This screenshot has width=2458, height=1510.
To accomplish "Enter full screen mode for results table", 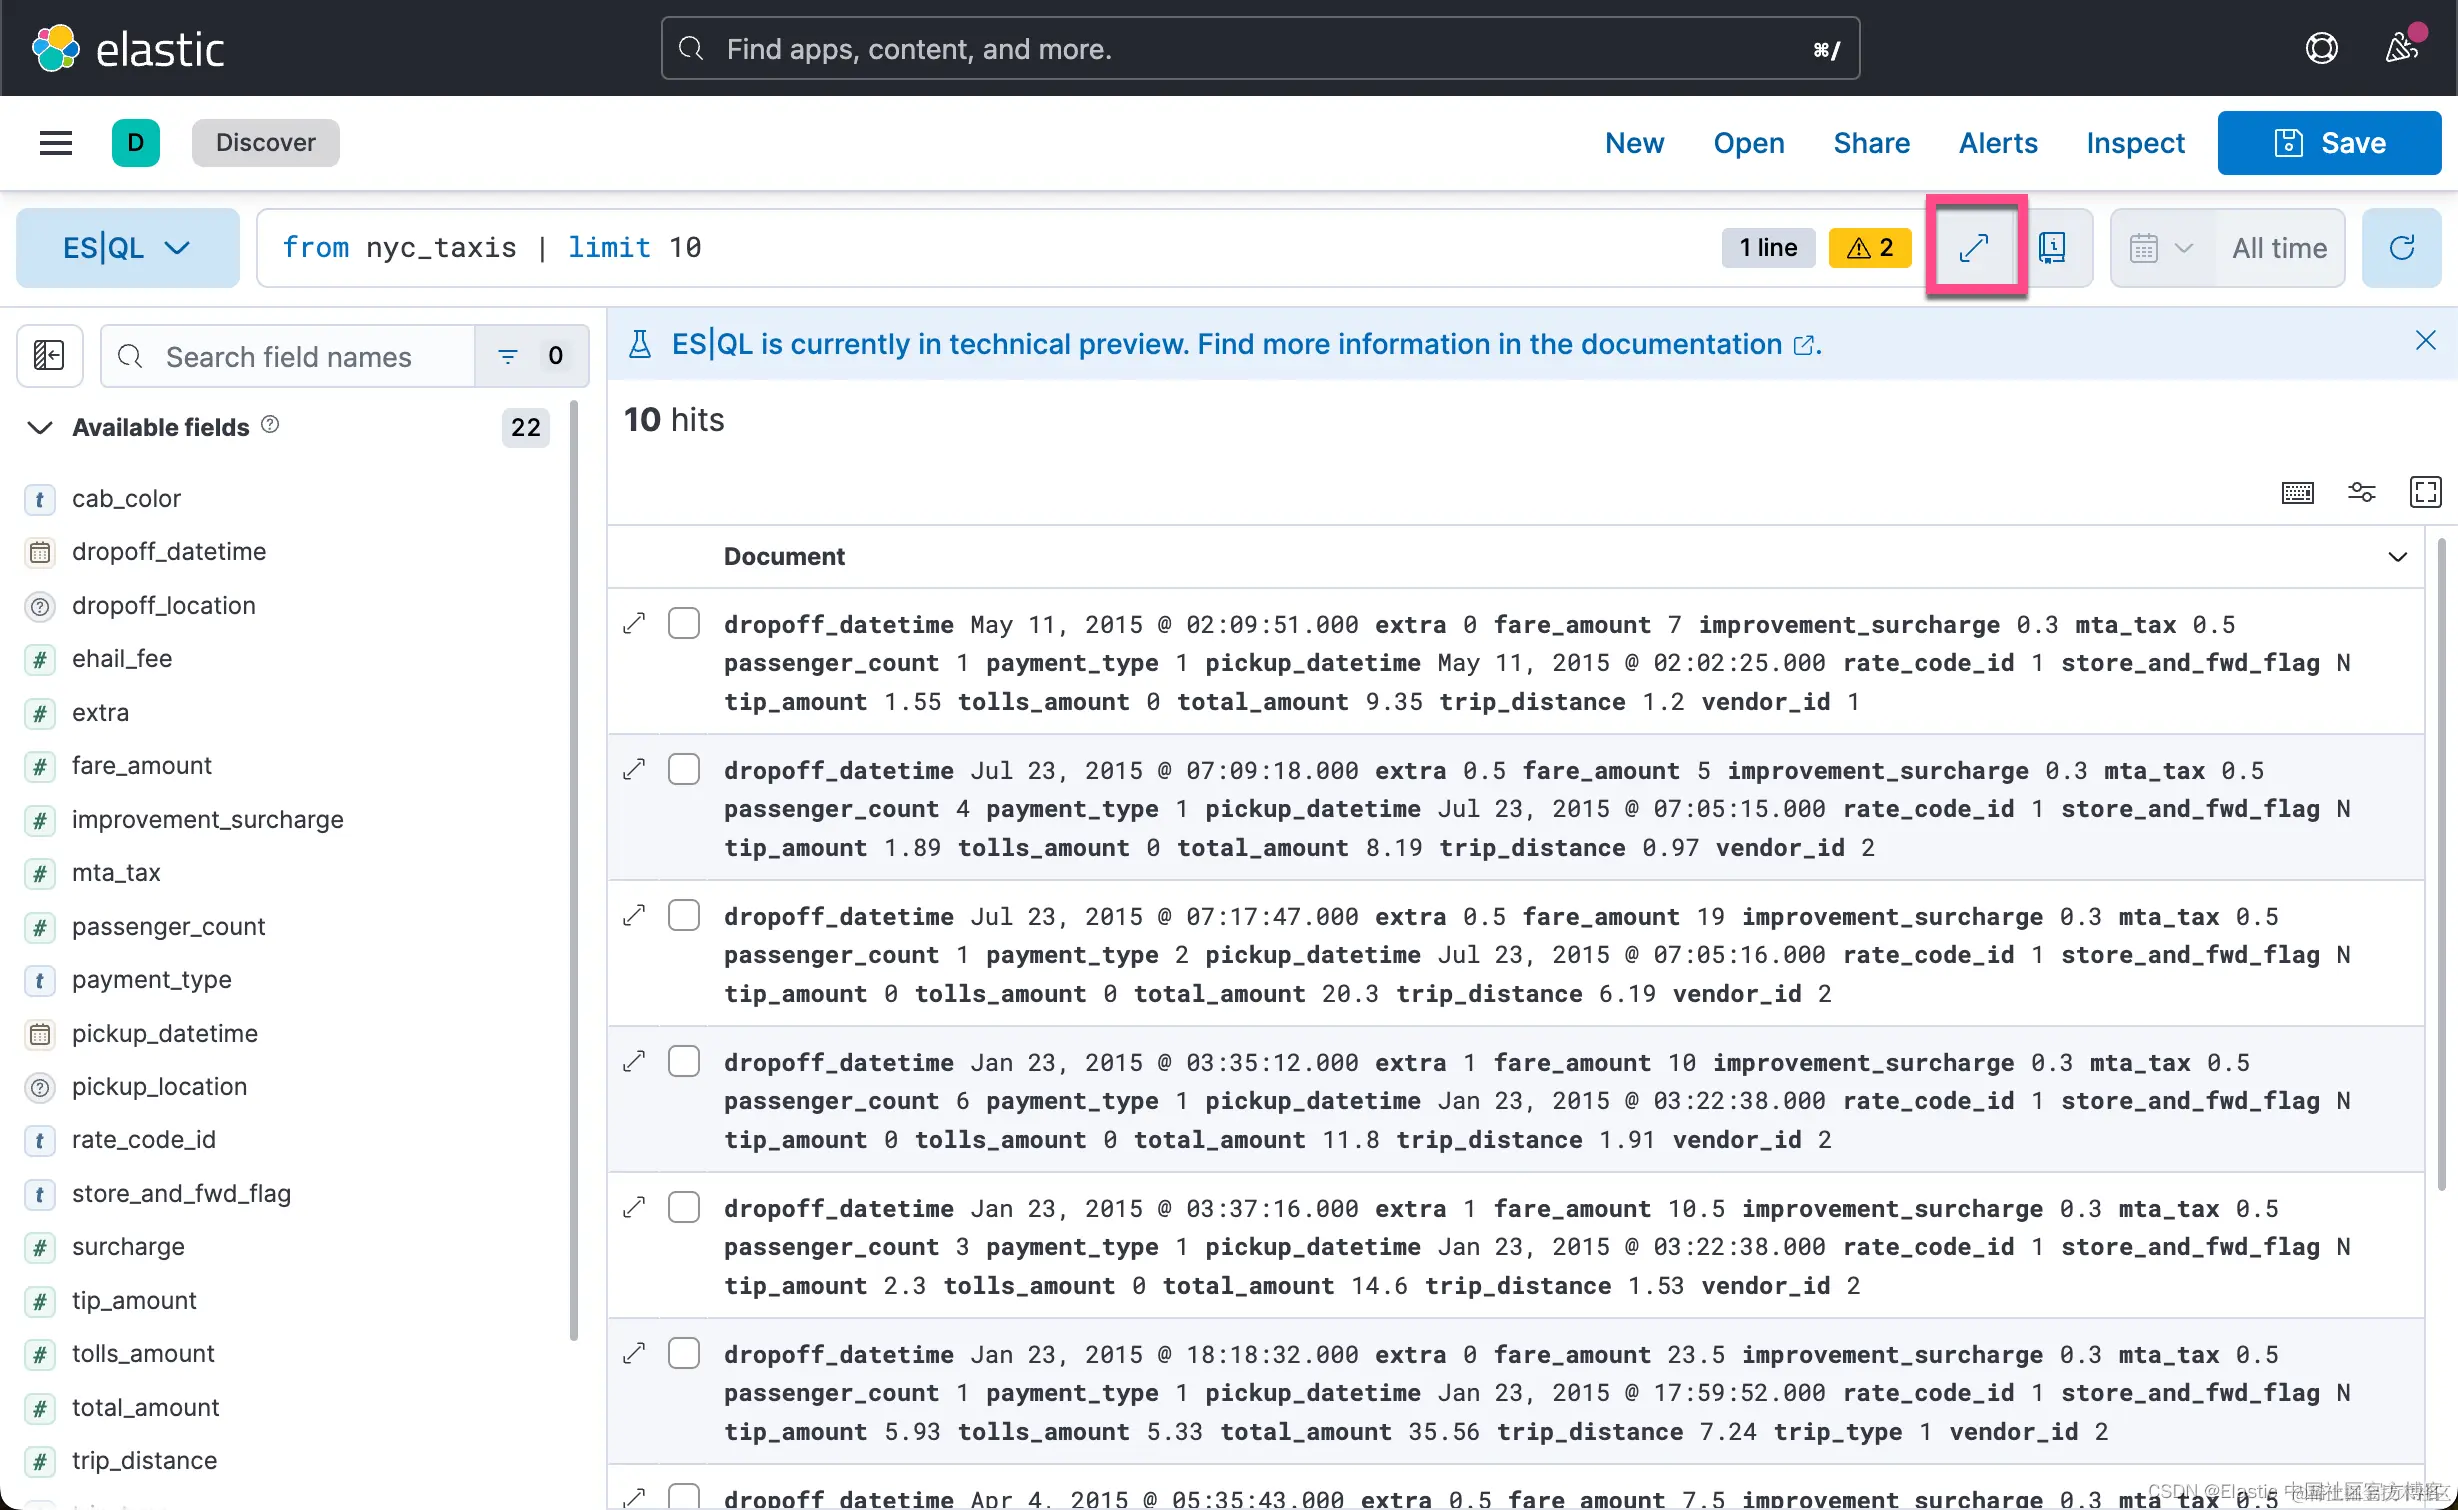I will coord(2425,492).
